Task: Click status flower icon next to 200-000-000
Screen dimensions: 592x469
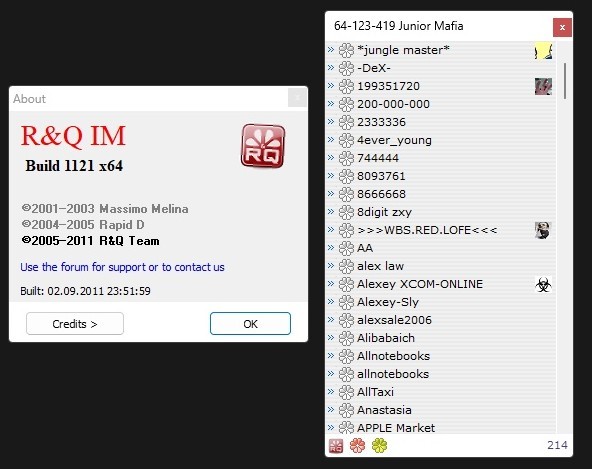Action: tap(346, 104)
